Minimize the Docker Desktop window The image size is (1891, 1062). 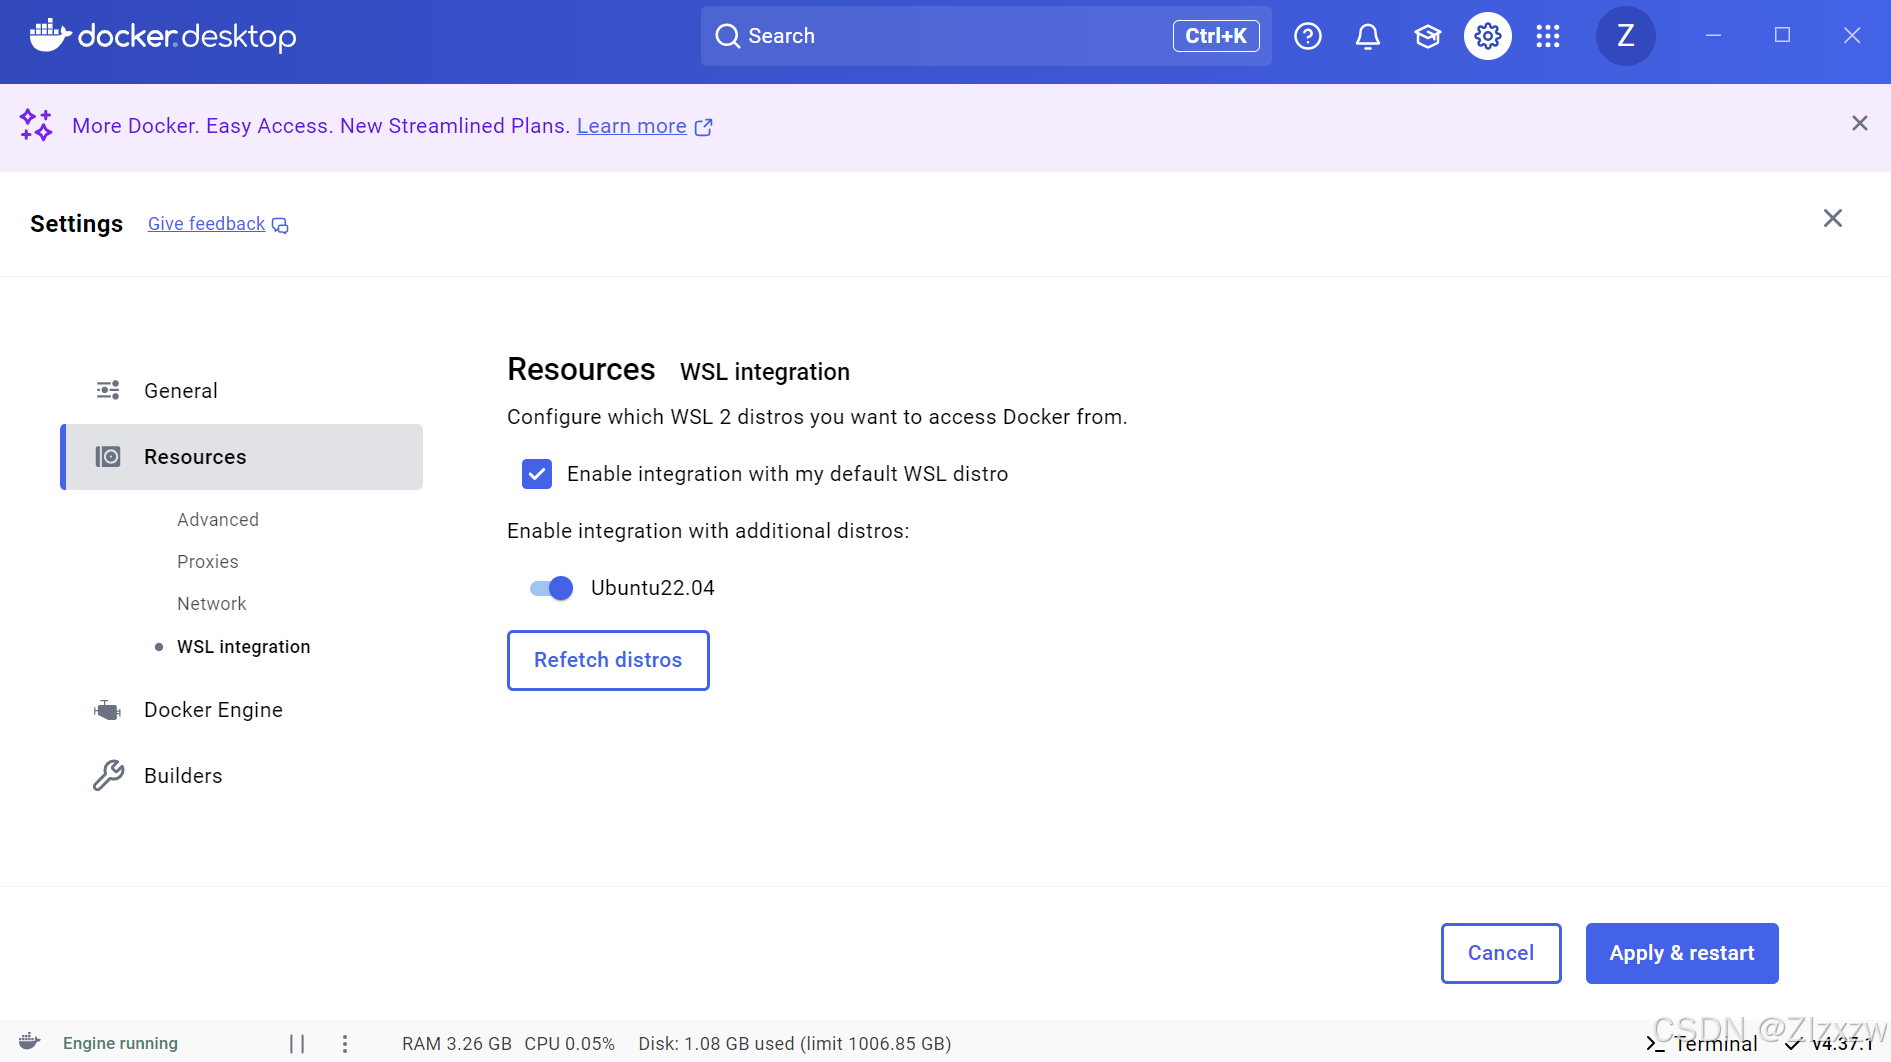(1713, 36)
